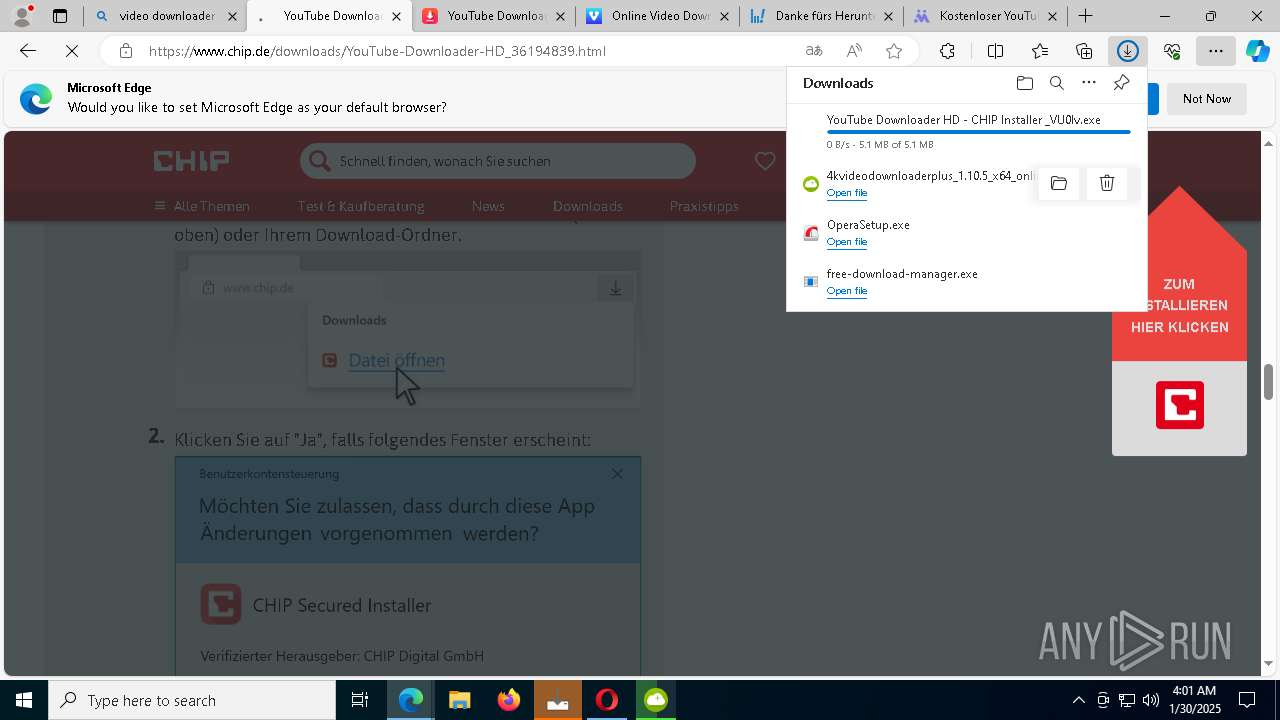Open the 'Alle Themen' menu
The image size is (1280, 720).
pyautogui.click(x=202, y=206)
